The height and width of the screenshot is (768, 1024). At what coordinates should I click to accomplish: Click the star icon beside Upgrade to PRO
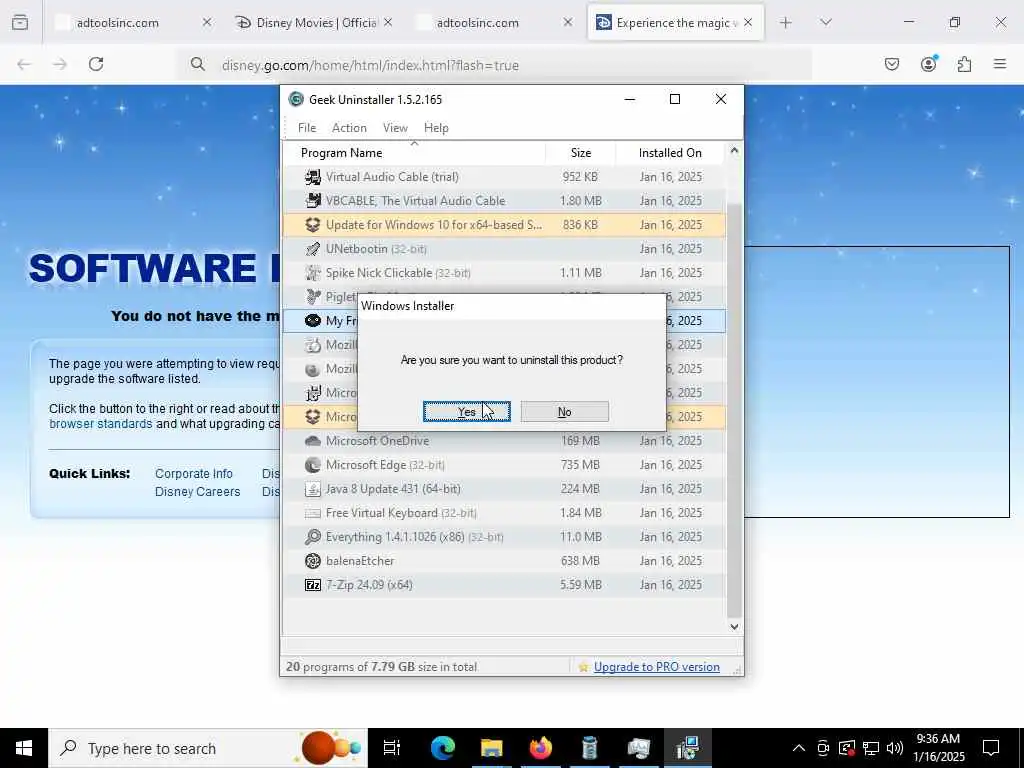tap(583, 667)
